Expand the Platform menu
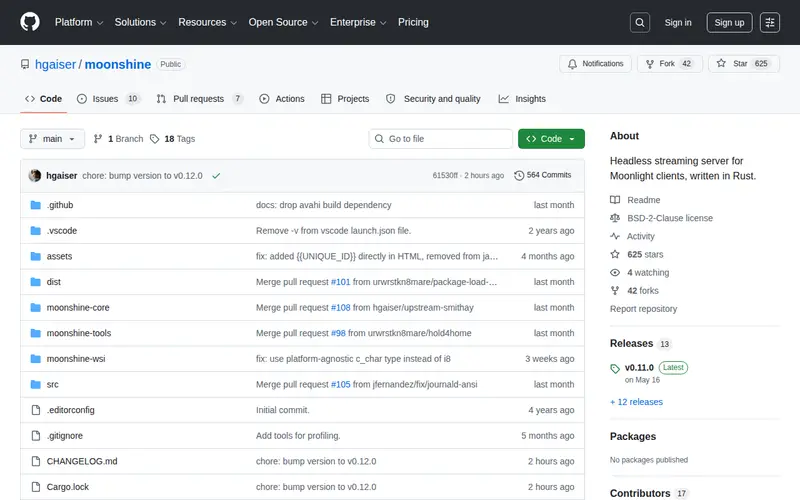The image size is (800, 500). pyautogui.click(x=79, y=22)
